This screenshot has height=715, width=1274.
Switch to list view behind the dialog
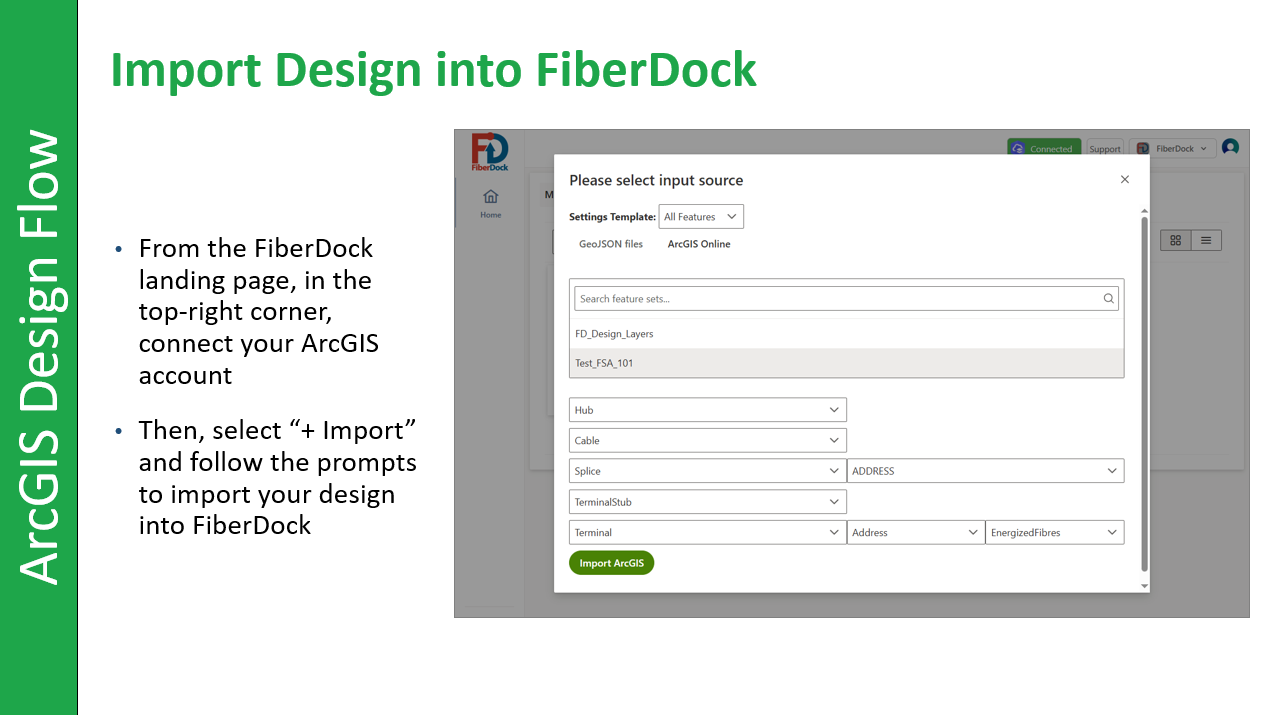[x=1206, y=240]
